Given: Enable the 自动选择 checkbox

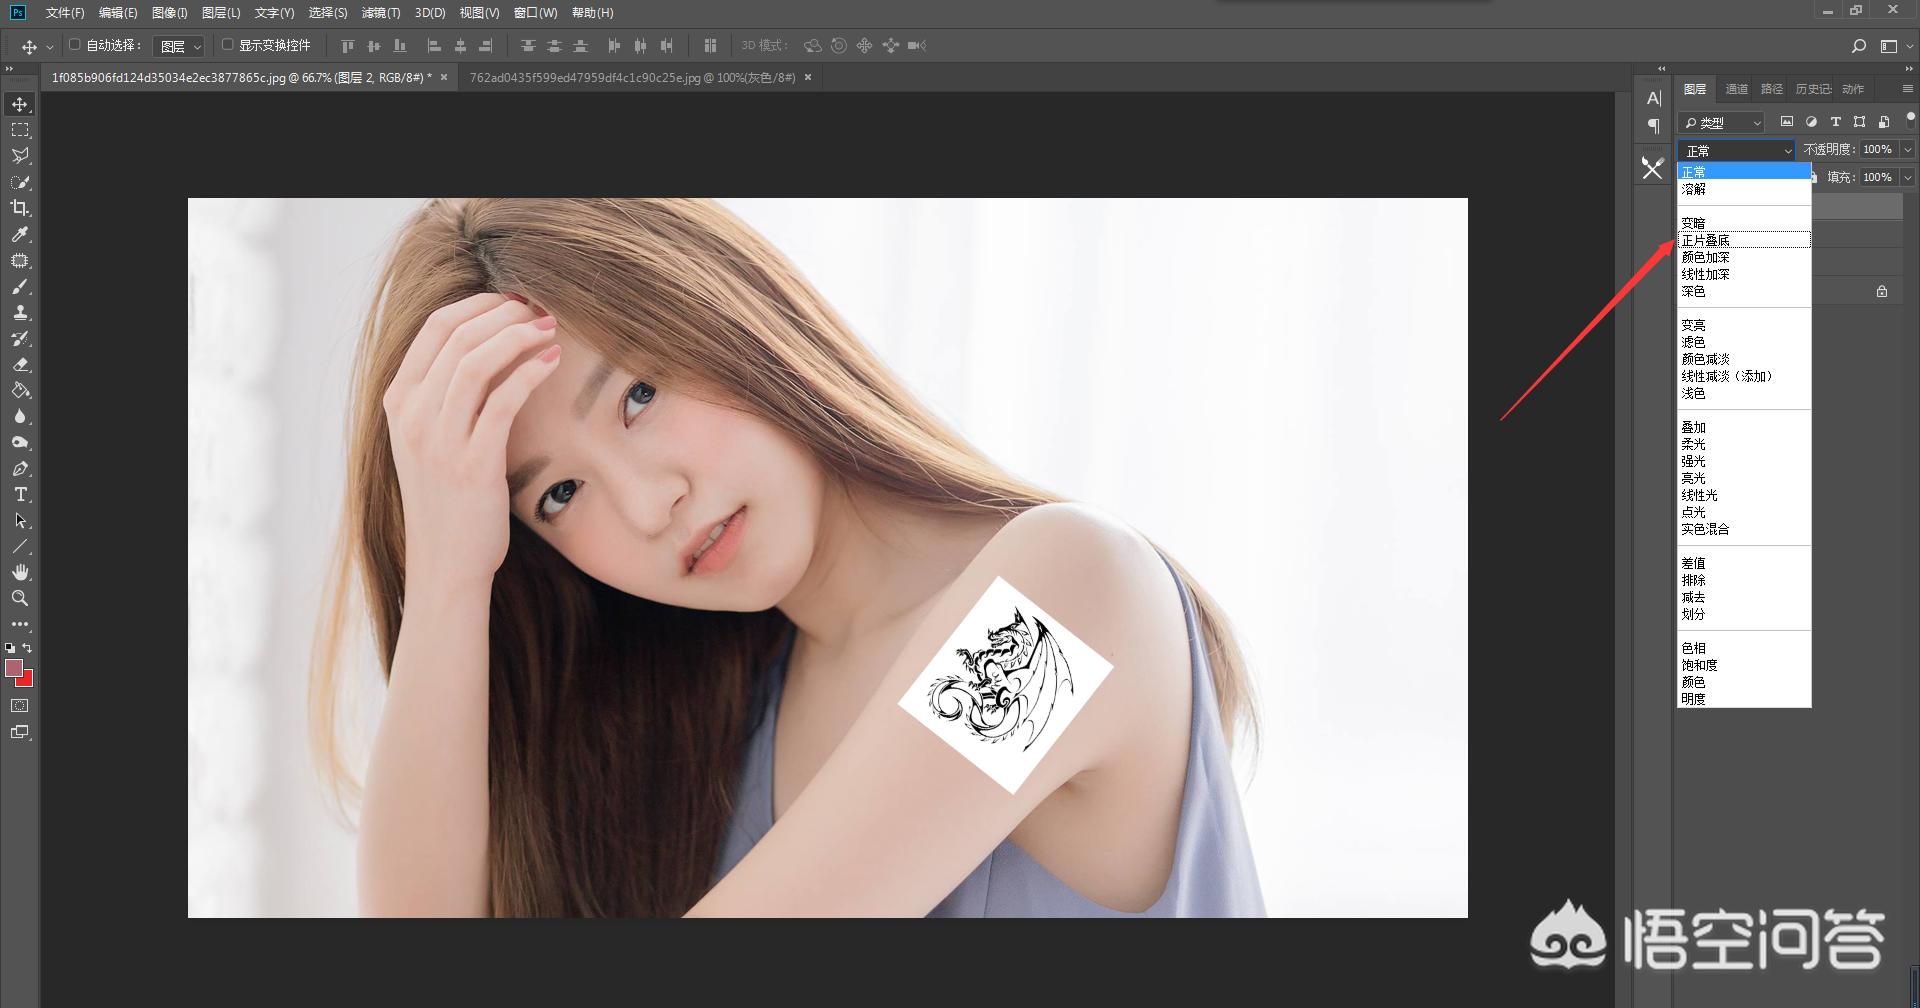Looking at the screenshot, I should (74, 45).
